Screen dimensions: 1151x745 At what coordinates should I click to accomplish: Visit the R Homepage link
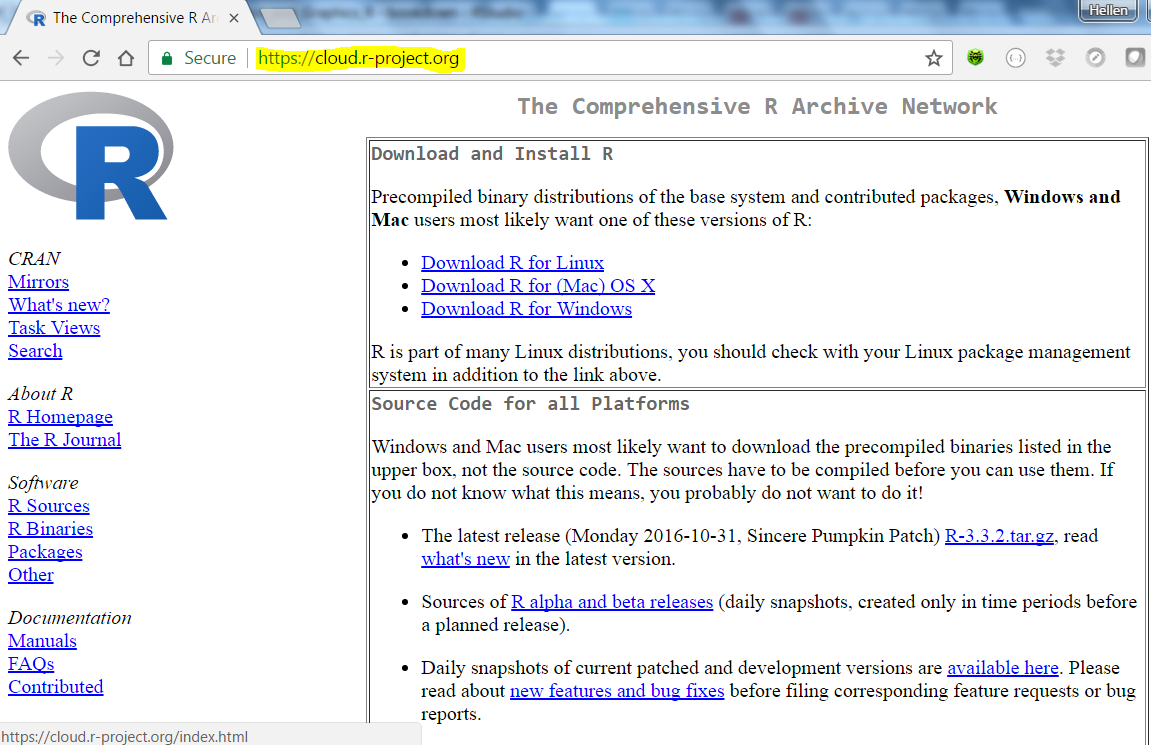click(x=60, y=417)
